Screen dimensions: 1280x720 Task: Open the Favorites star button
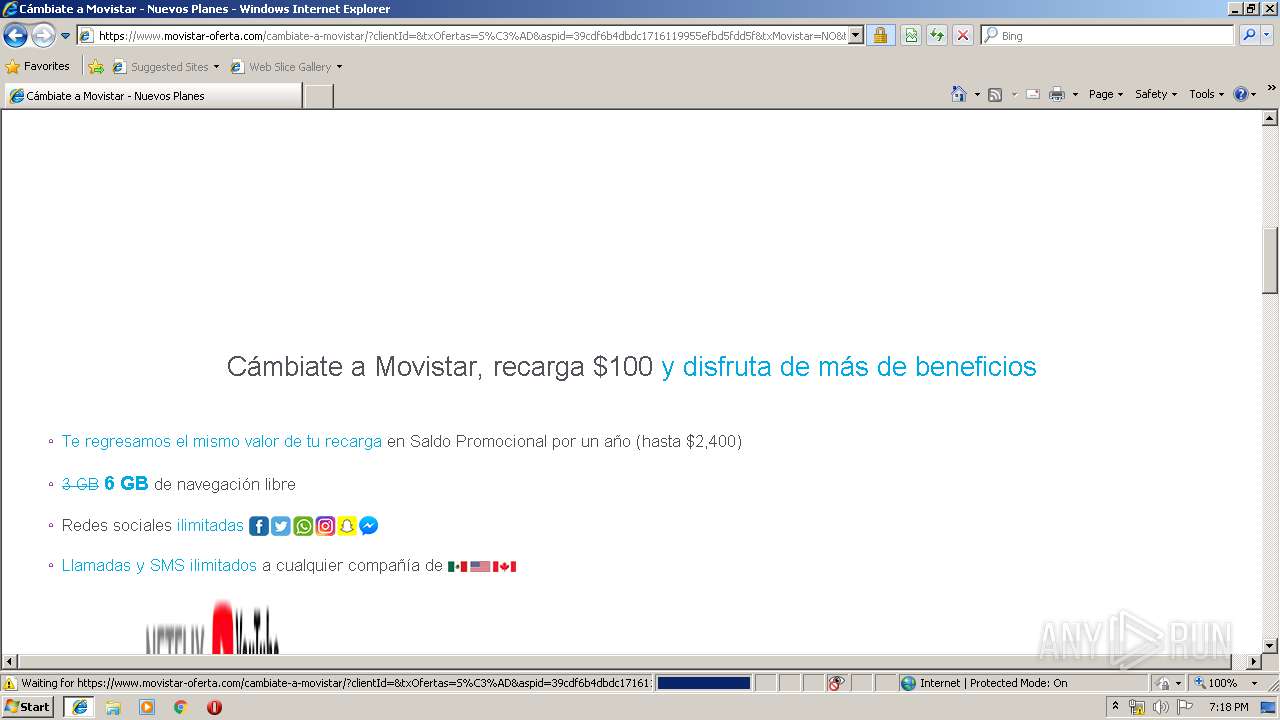click(x=37, y=67)
